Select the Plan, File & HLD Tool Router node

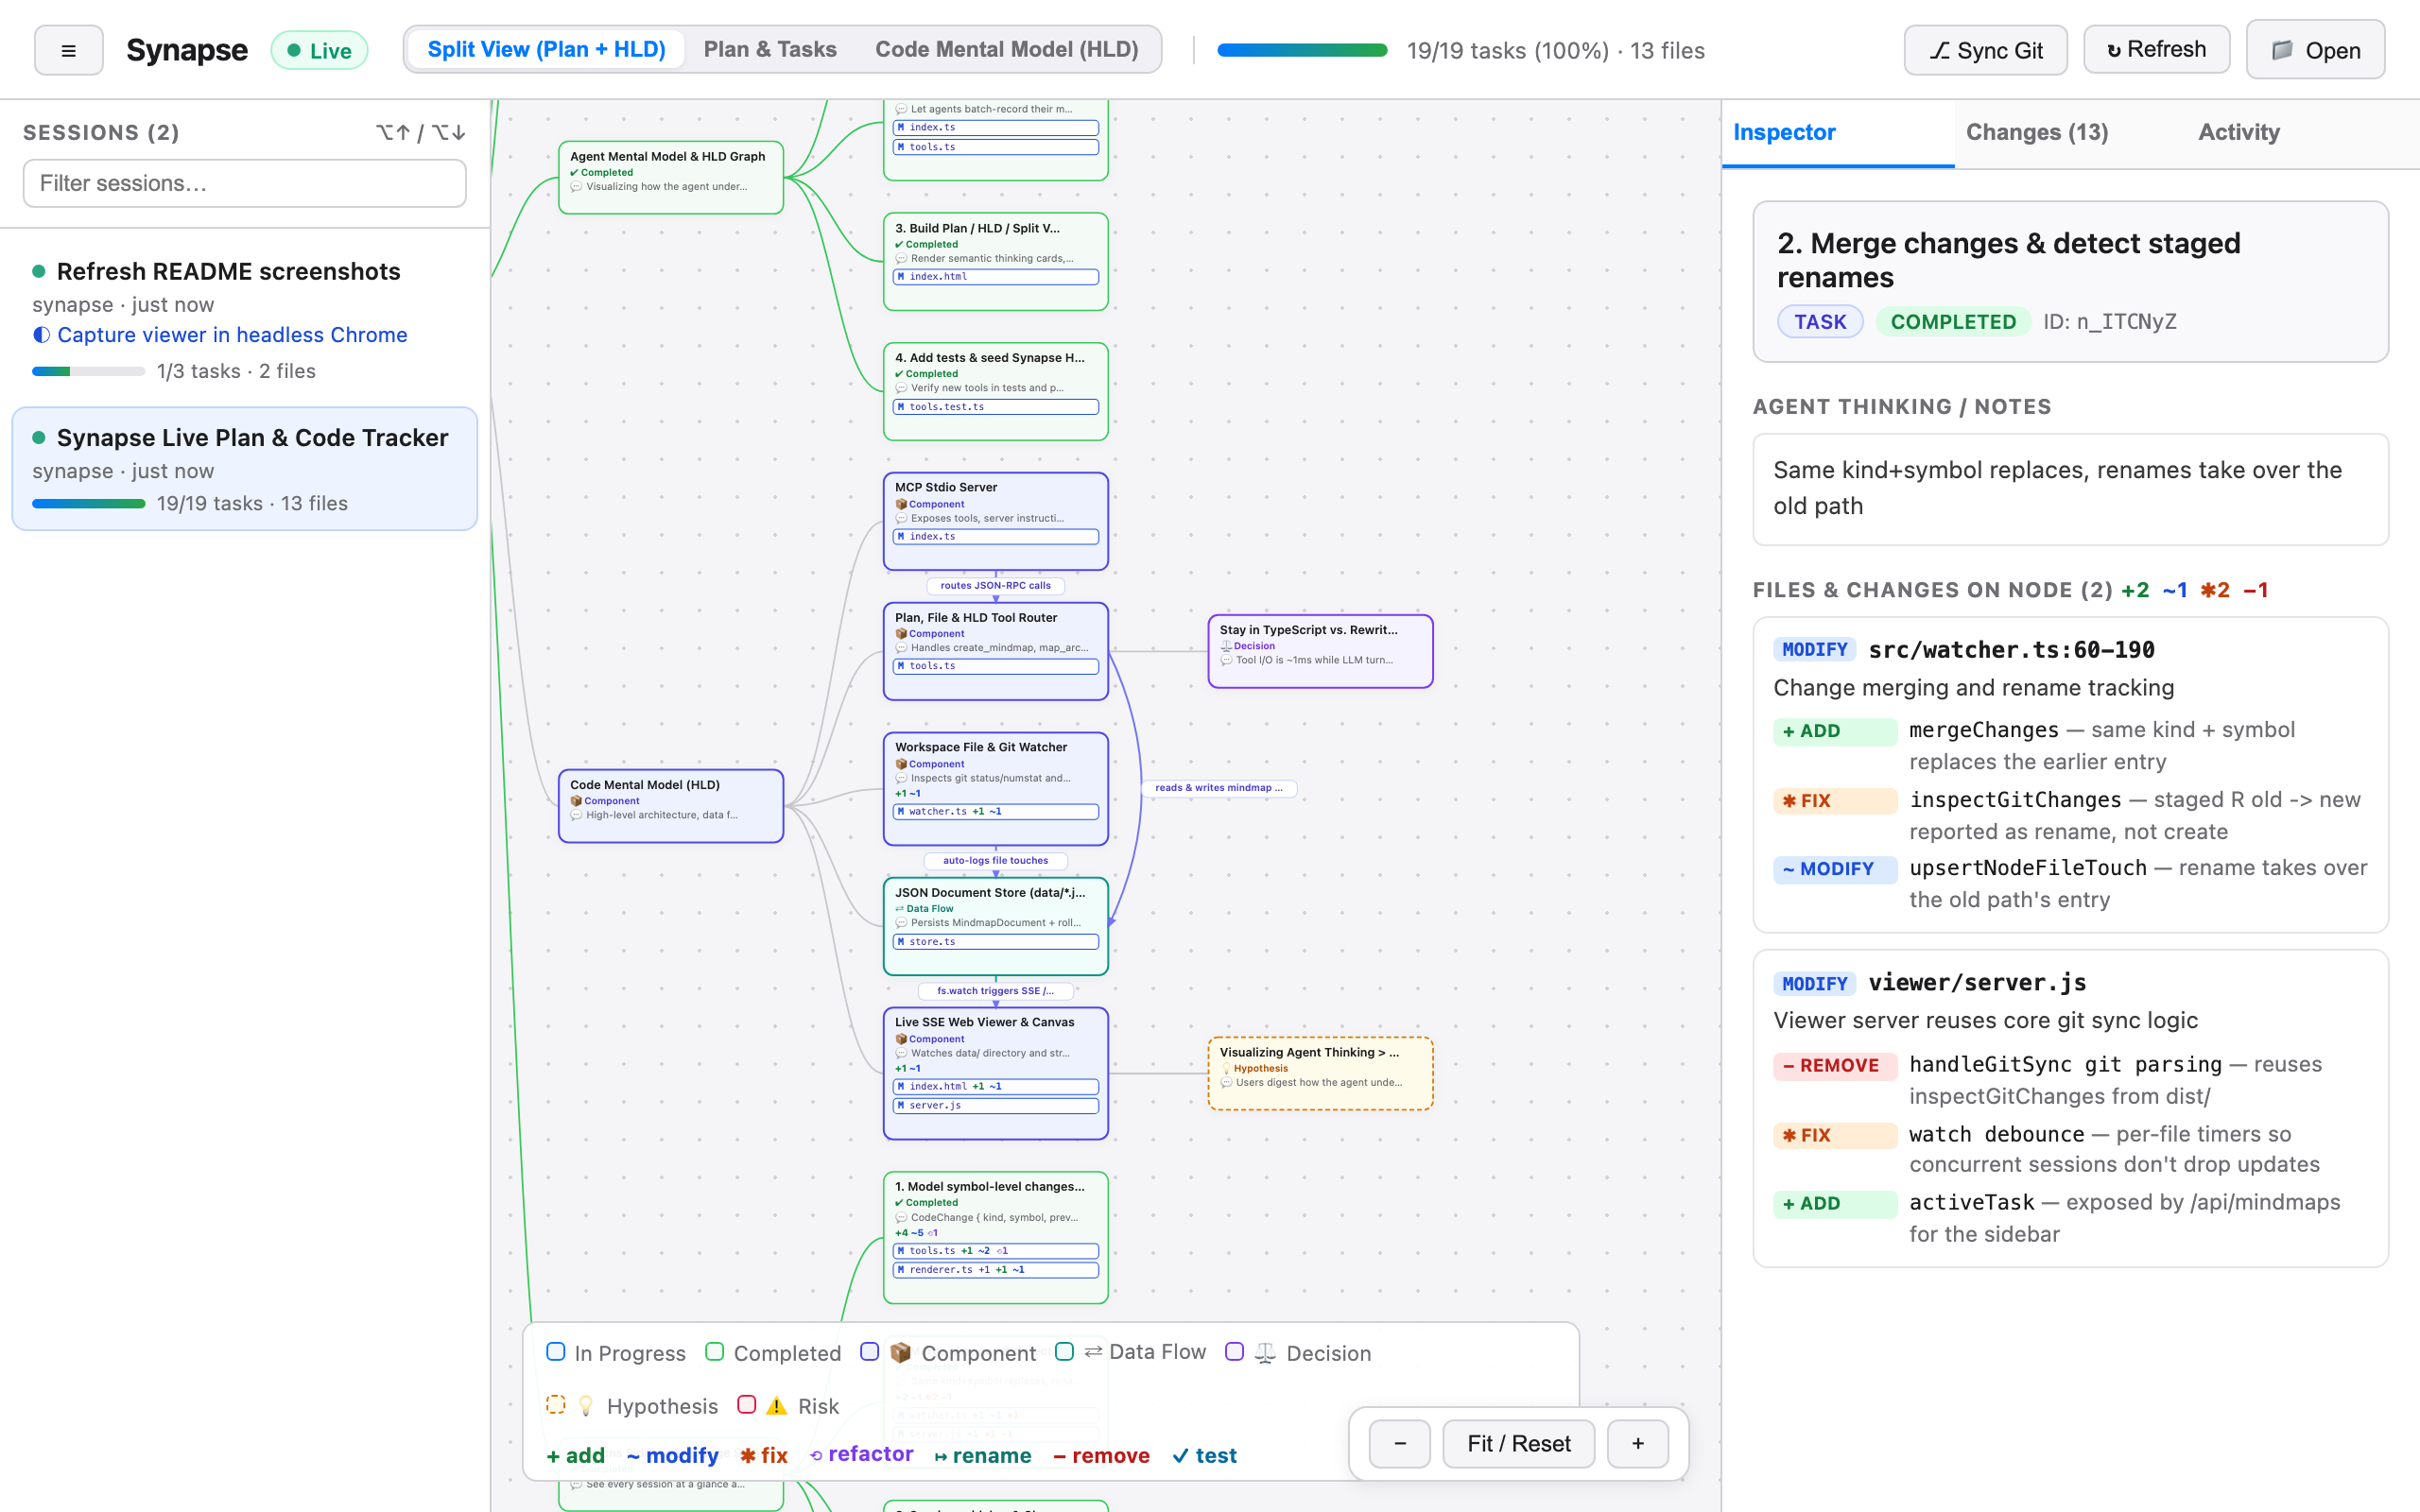[x=995, y=651]
